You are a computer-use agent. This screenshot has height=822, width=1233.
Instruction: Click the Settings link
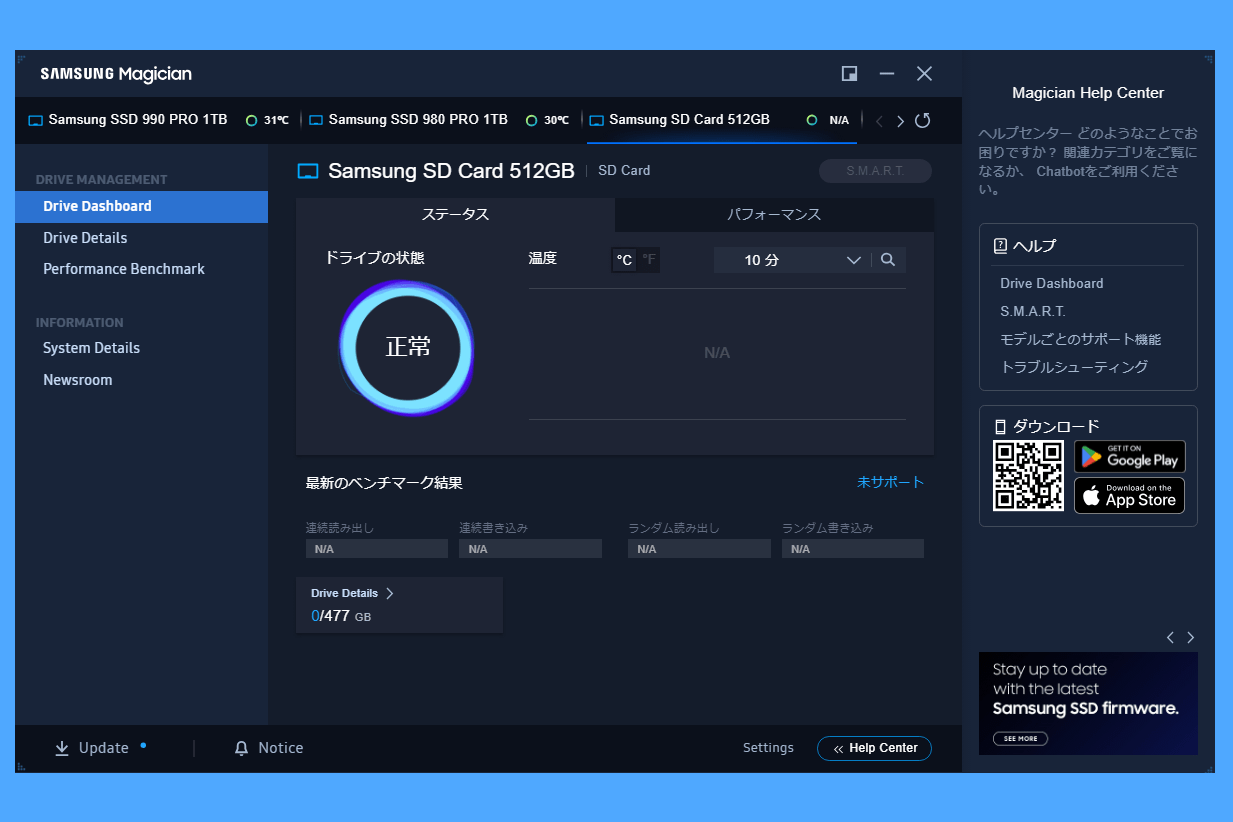tap(768, 748)
